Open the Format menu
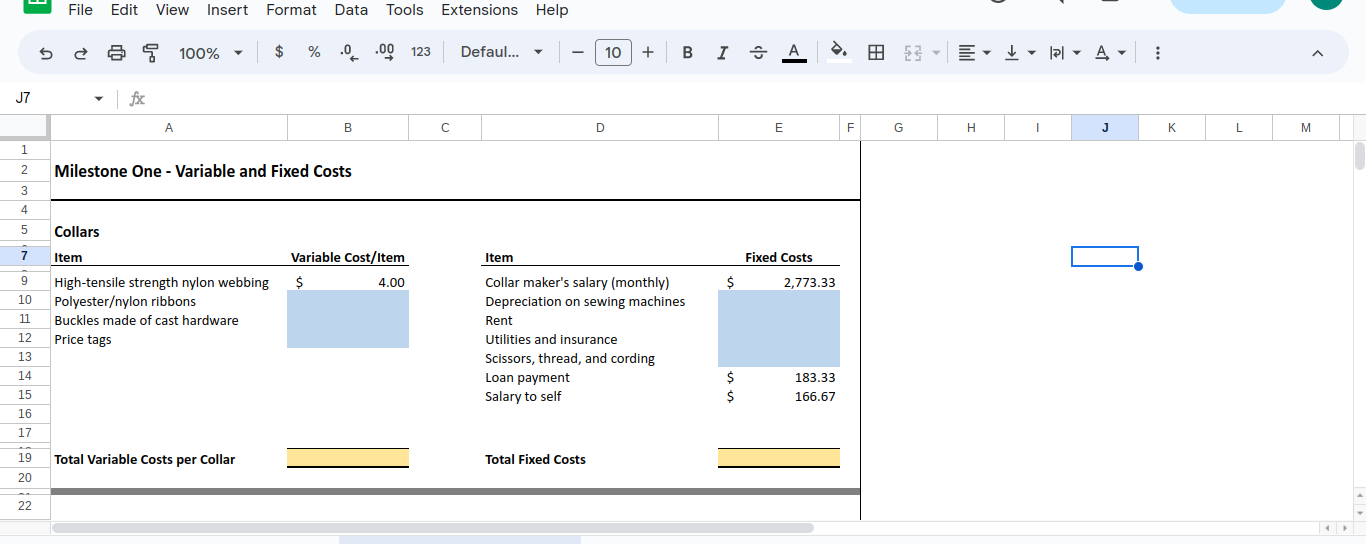Viewport: 1366px width, 544px height. (x=291, y=10)
